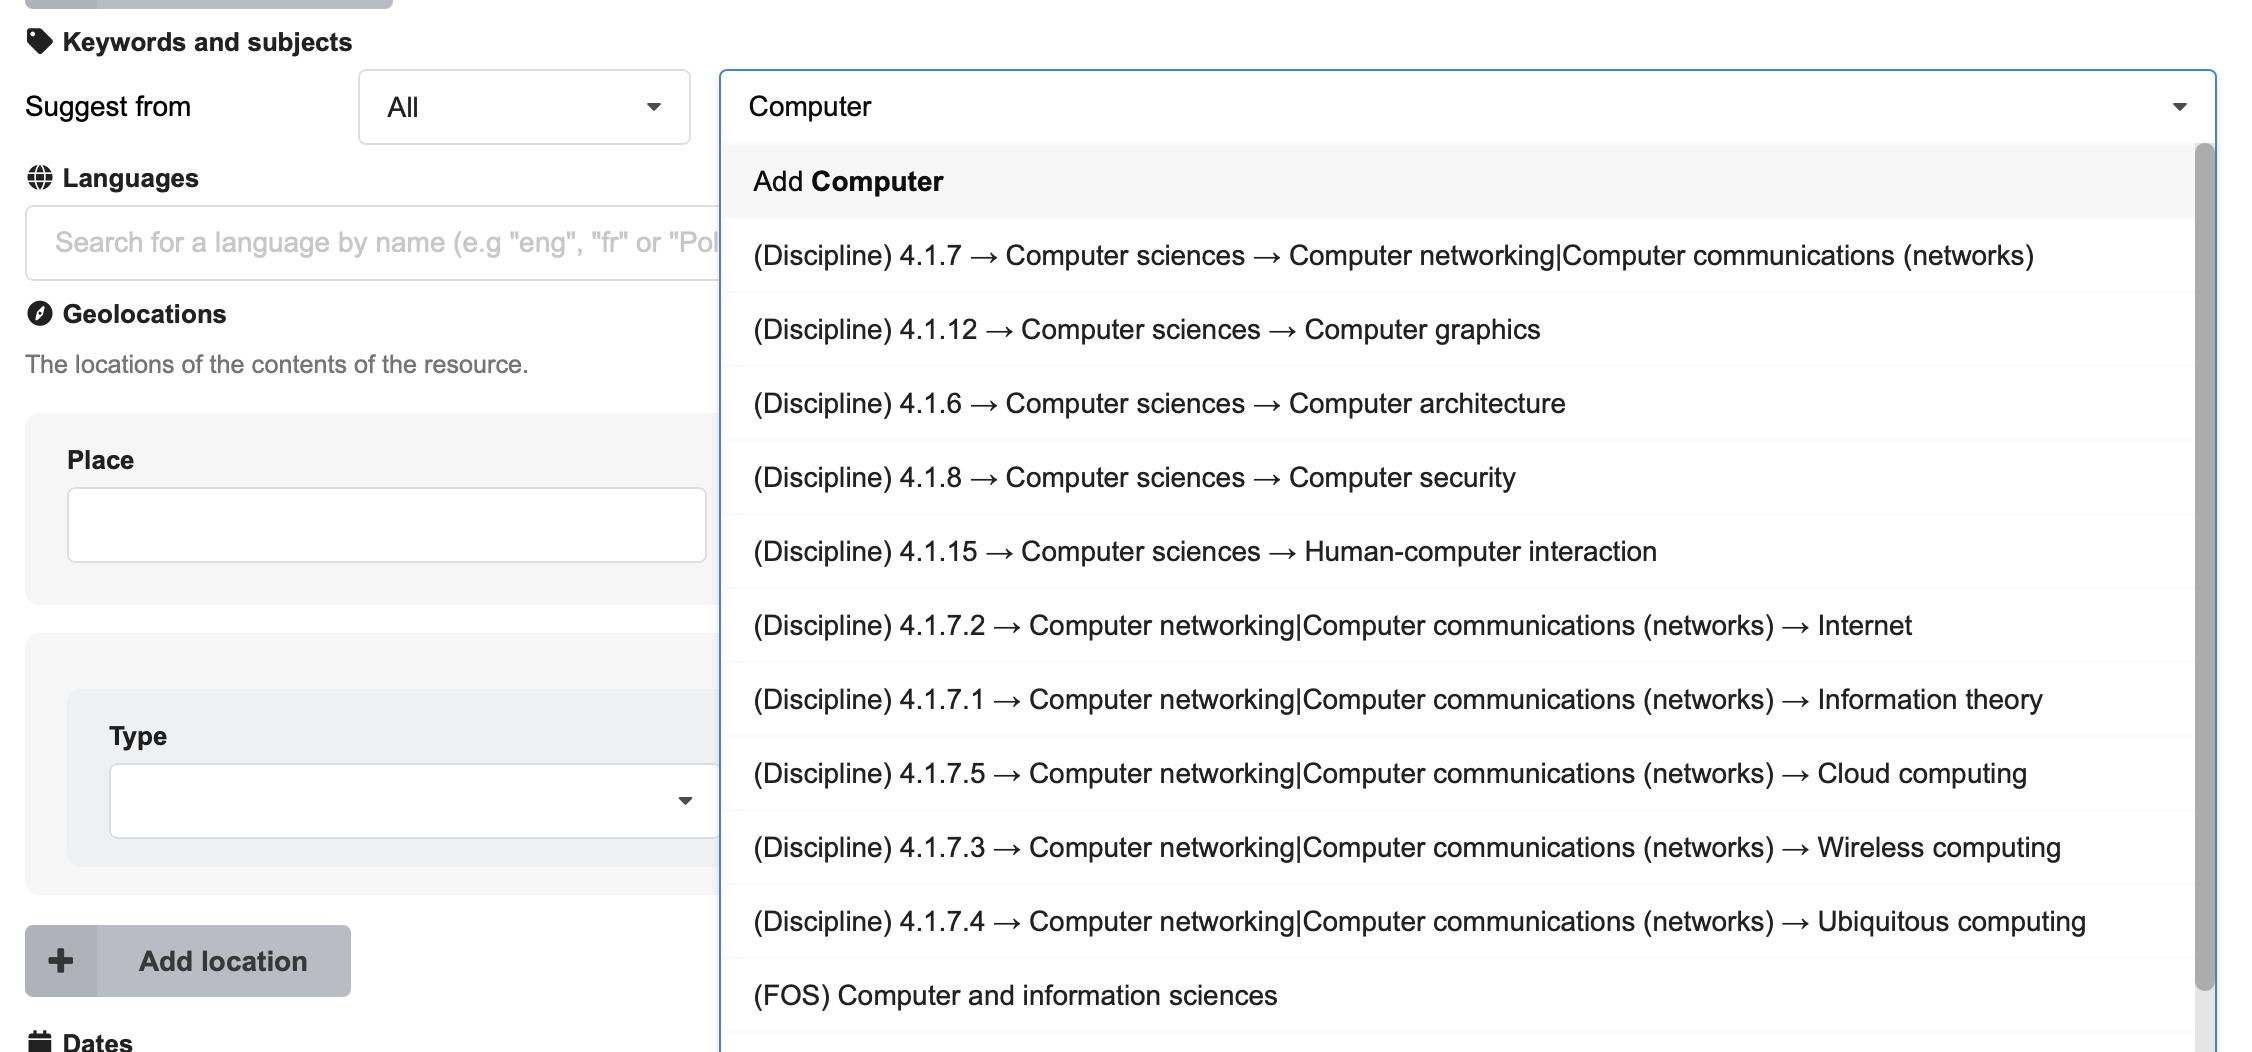Click the plus icon on Add location
Viewport: 2252px width, 1052px height.
tap(61, 960)
